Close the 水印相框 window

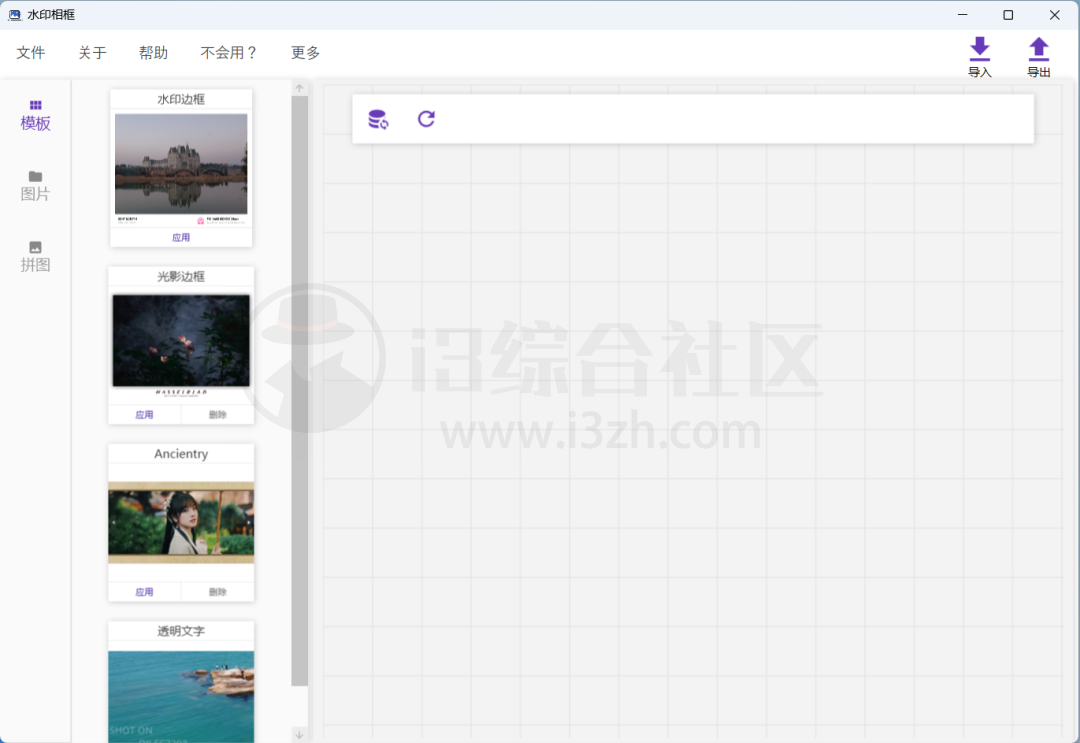(x=1055, y=14)
